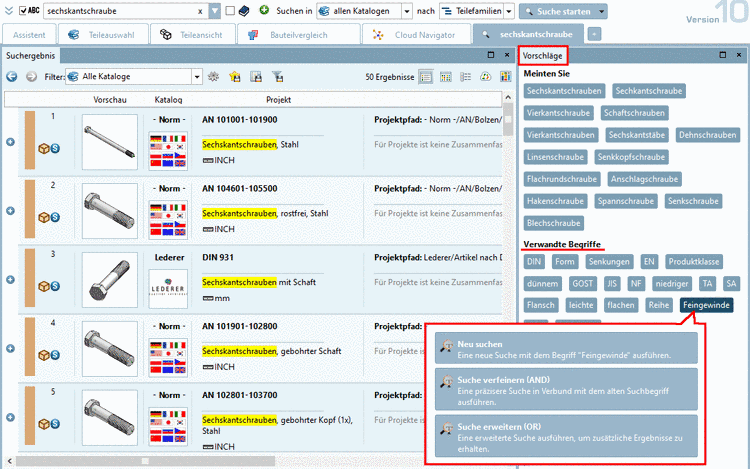Collapse the search bar with double chevron

tap(8, 11)
